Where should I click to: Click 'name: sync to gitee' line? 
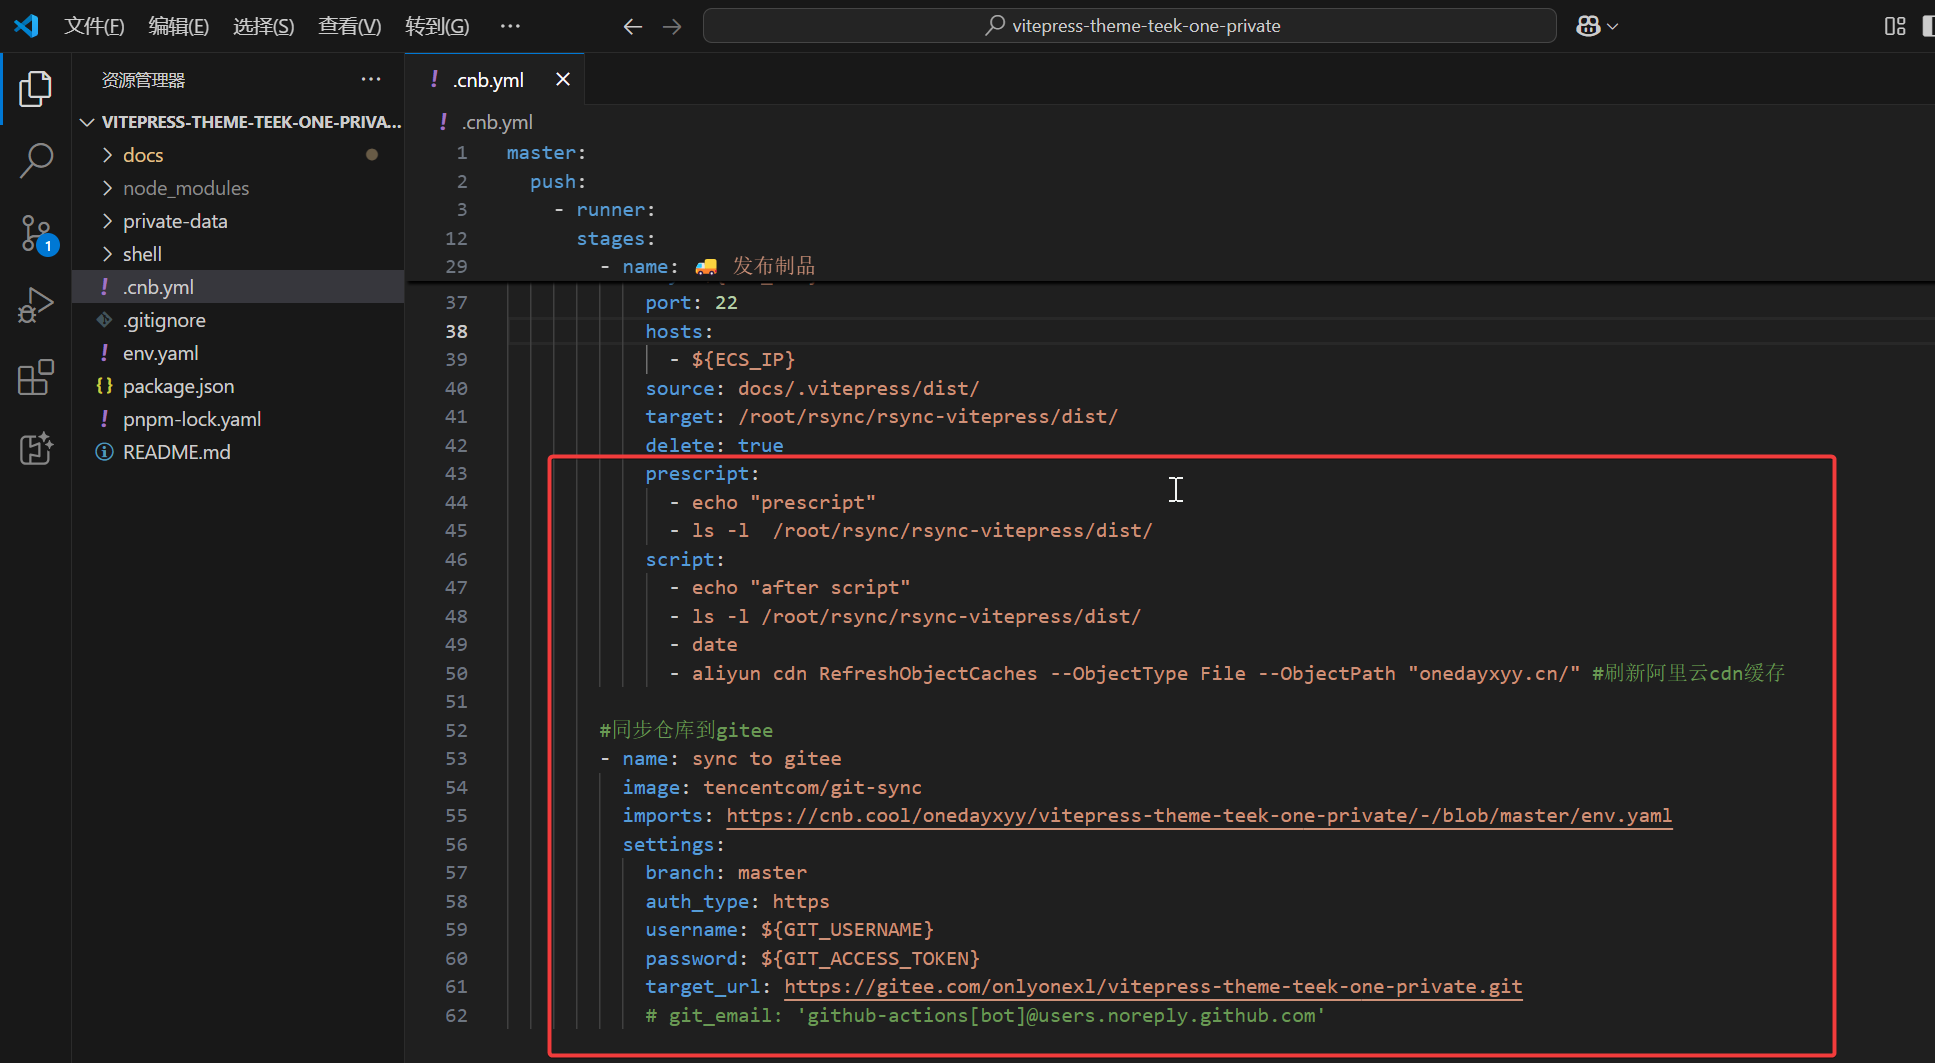coord(720,759)
